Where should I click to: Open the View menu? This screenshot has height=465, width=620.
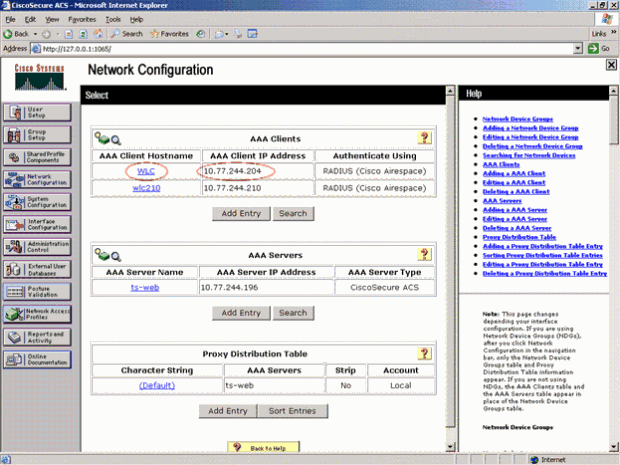(x=52, y=19)
